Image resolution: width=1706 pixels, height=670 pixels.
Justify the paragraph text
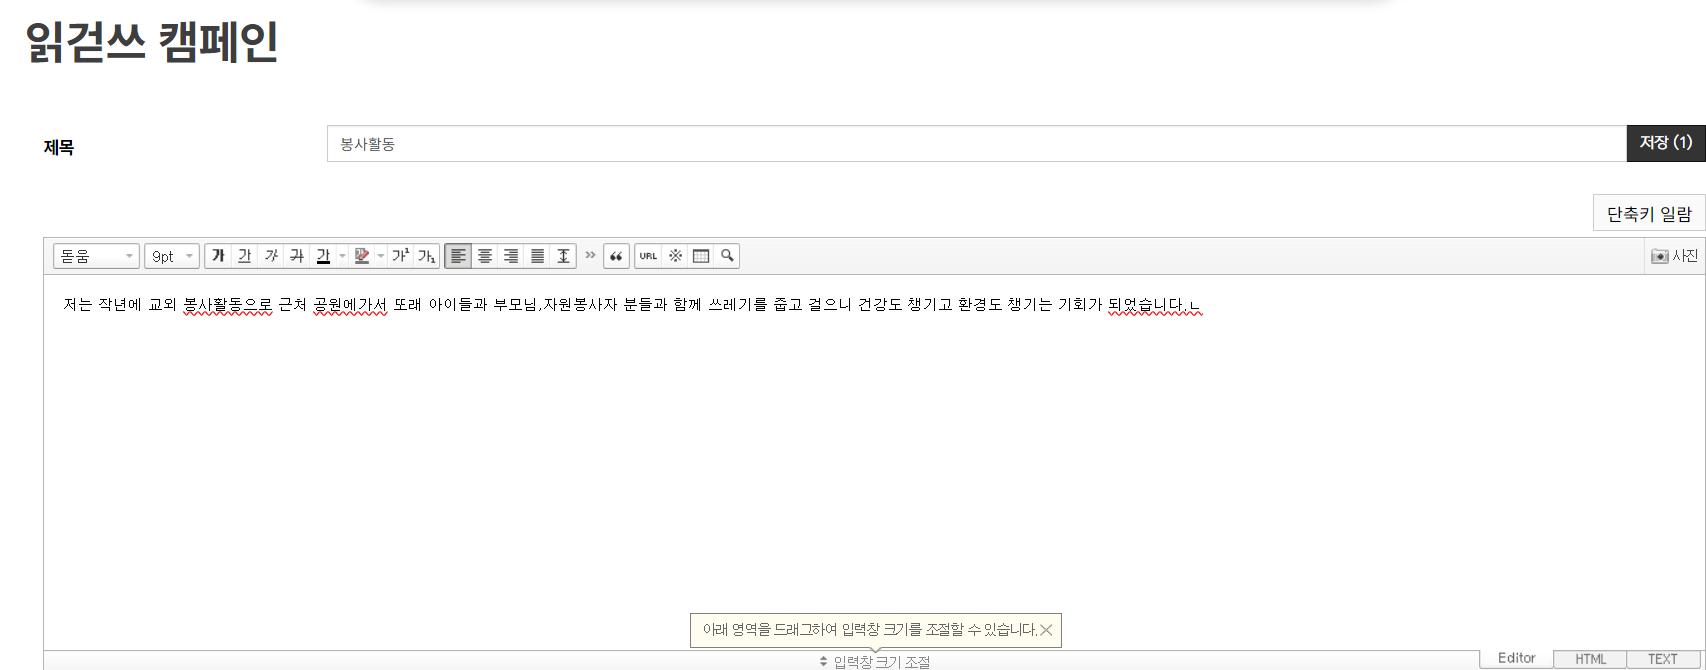pos(537,256)
